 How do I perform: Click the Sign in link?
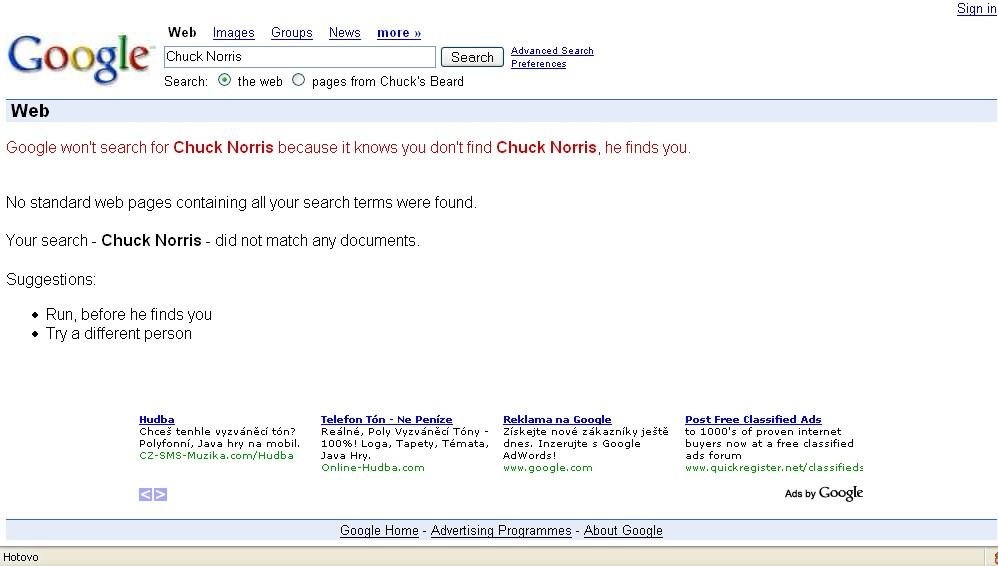pyautogui.click(x=976, y=9)
